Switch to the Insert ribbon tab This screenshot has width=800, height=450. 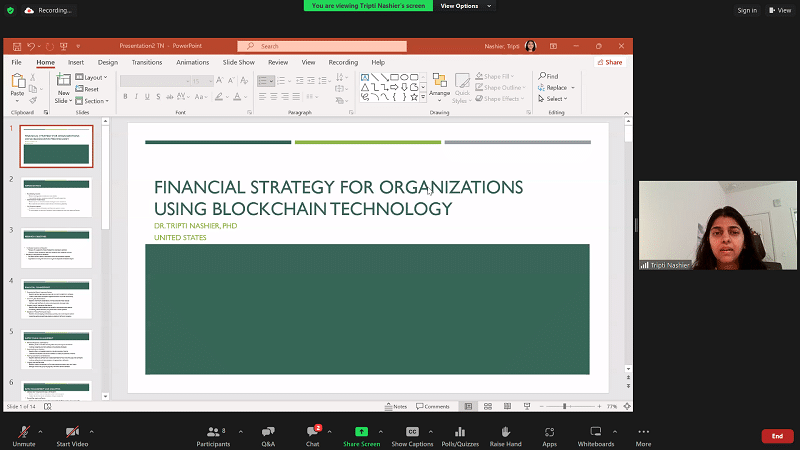click(x=76, y=62)
